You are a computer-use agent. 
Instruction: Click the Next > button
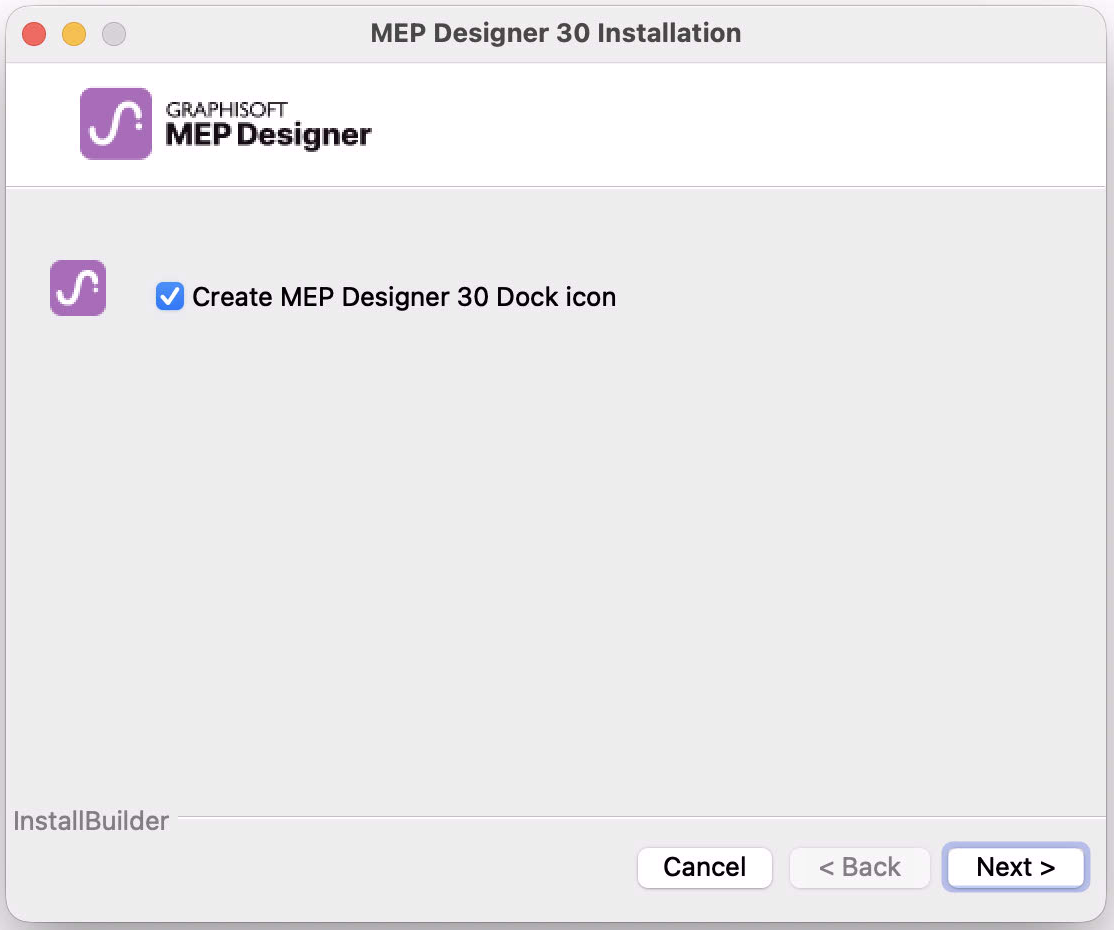tap(1015, 867)
